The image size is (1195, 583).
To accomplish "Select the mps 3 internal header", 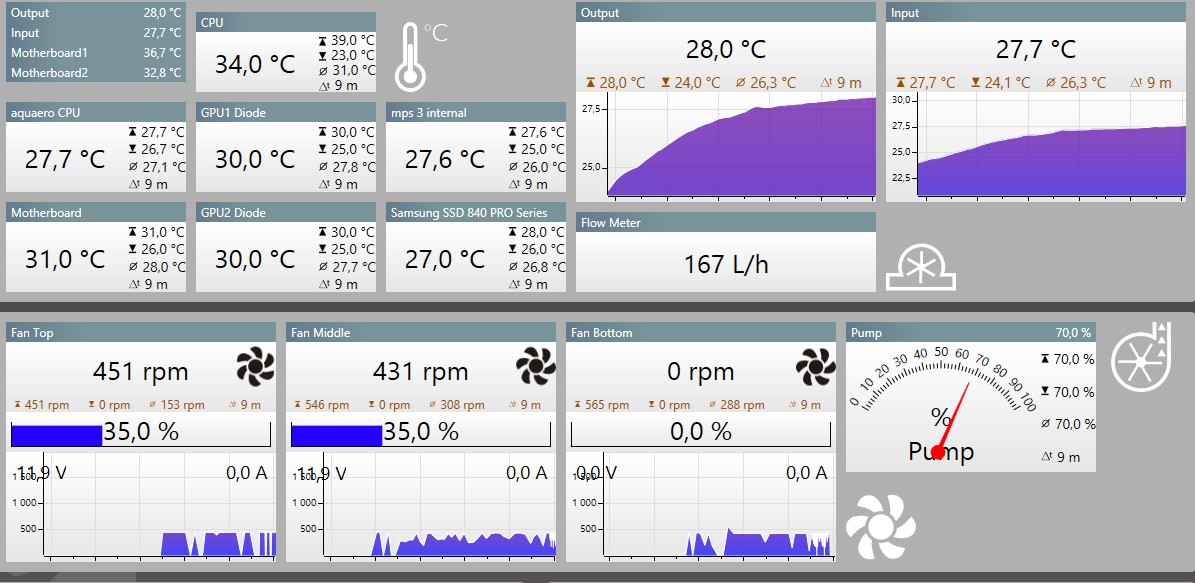I will click(x=476, y=112).
